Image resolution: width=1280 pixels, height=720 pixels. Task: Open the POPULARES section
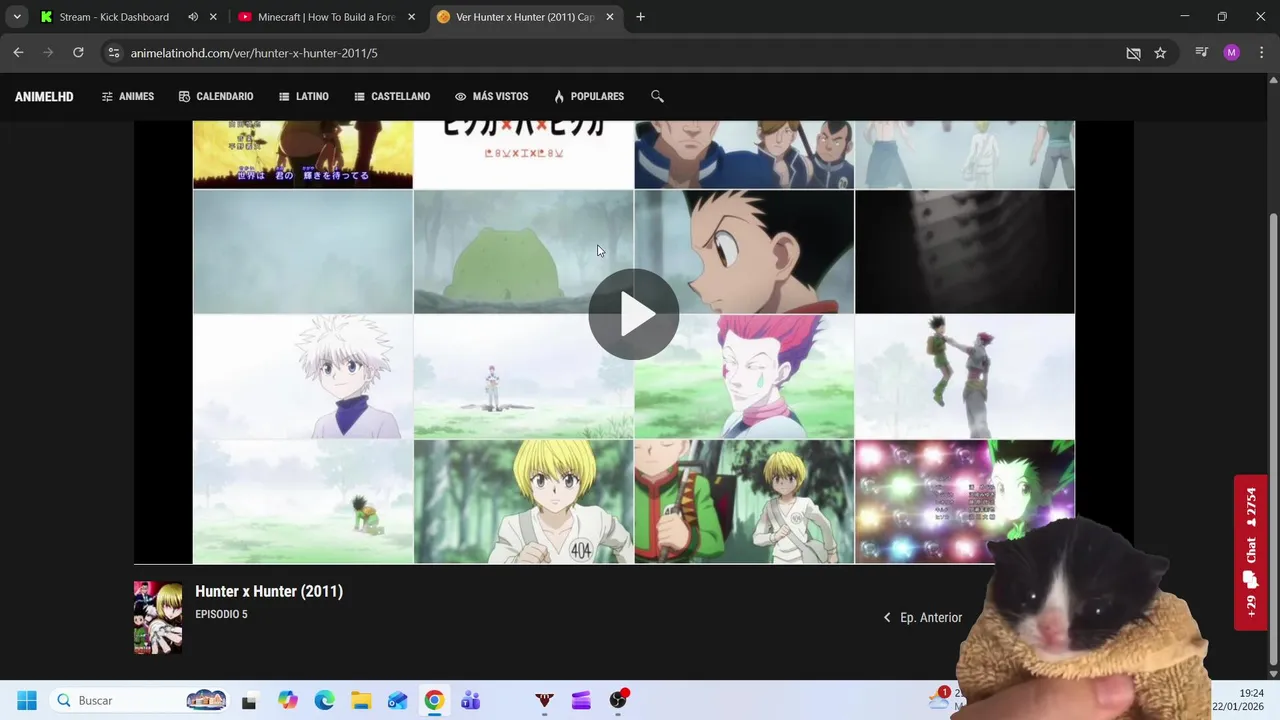[x=589, y=96]
